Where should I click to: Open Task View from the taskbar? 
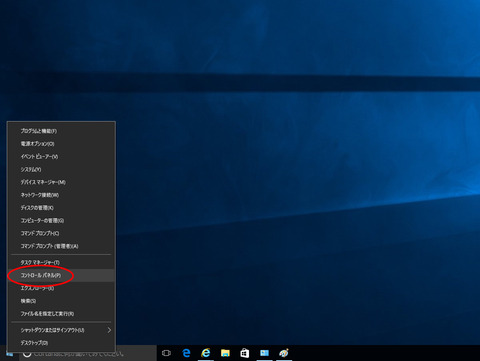[x=166, y=353]
